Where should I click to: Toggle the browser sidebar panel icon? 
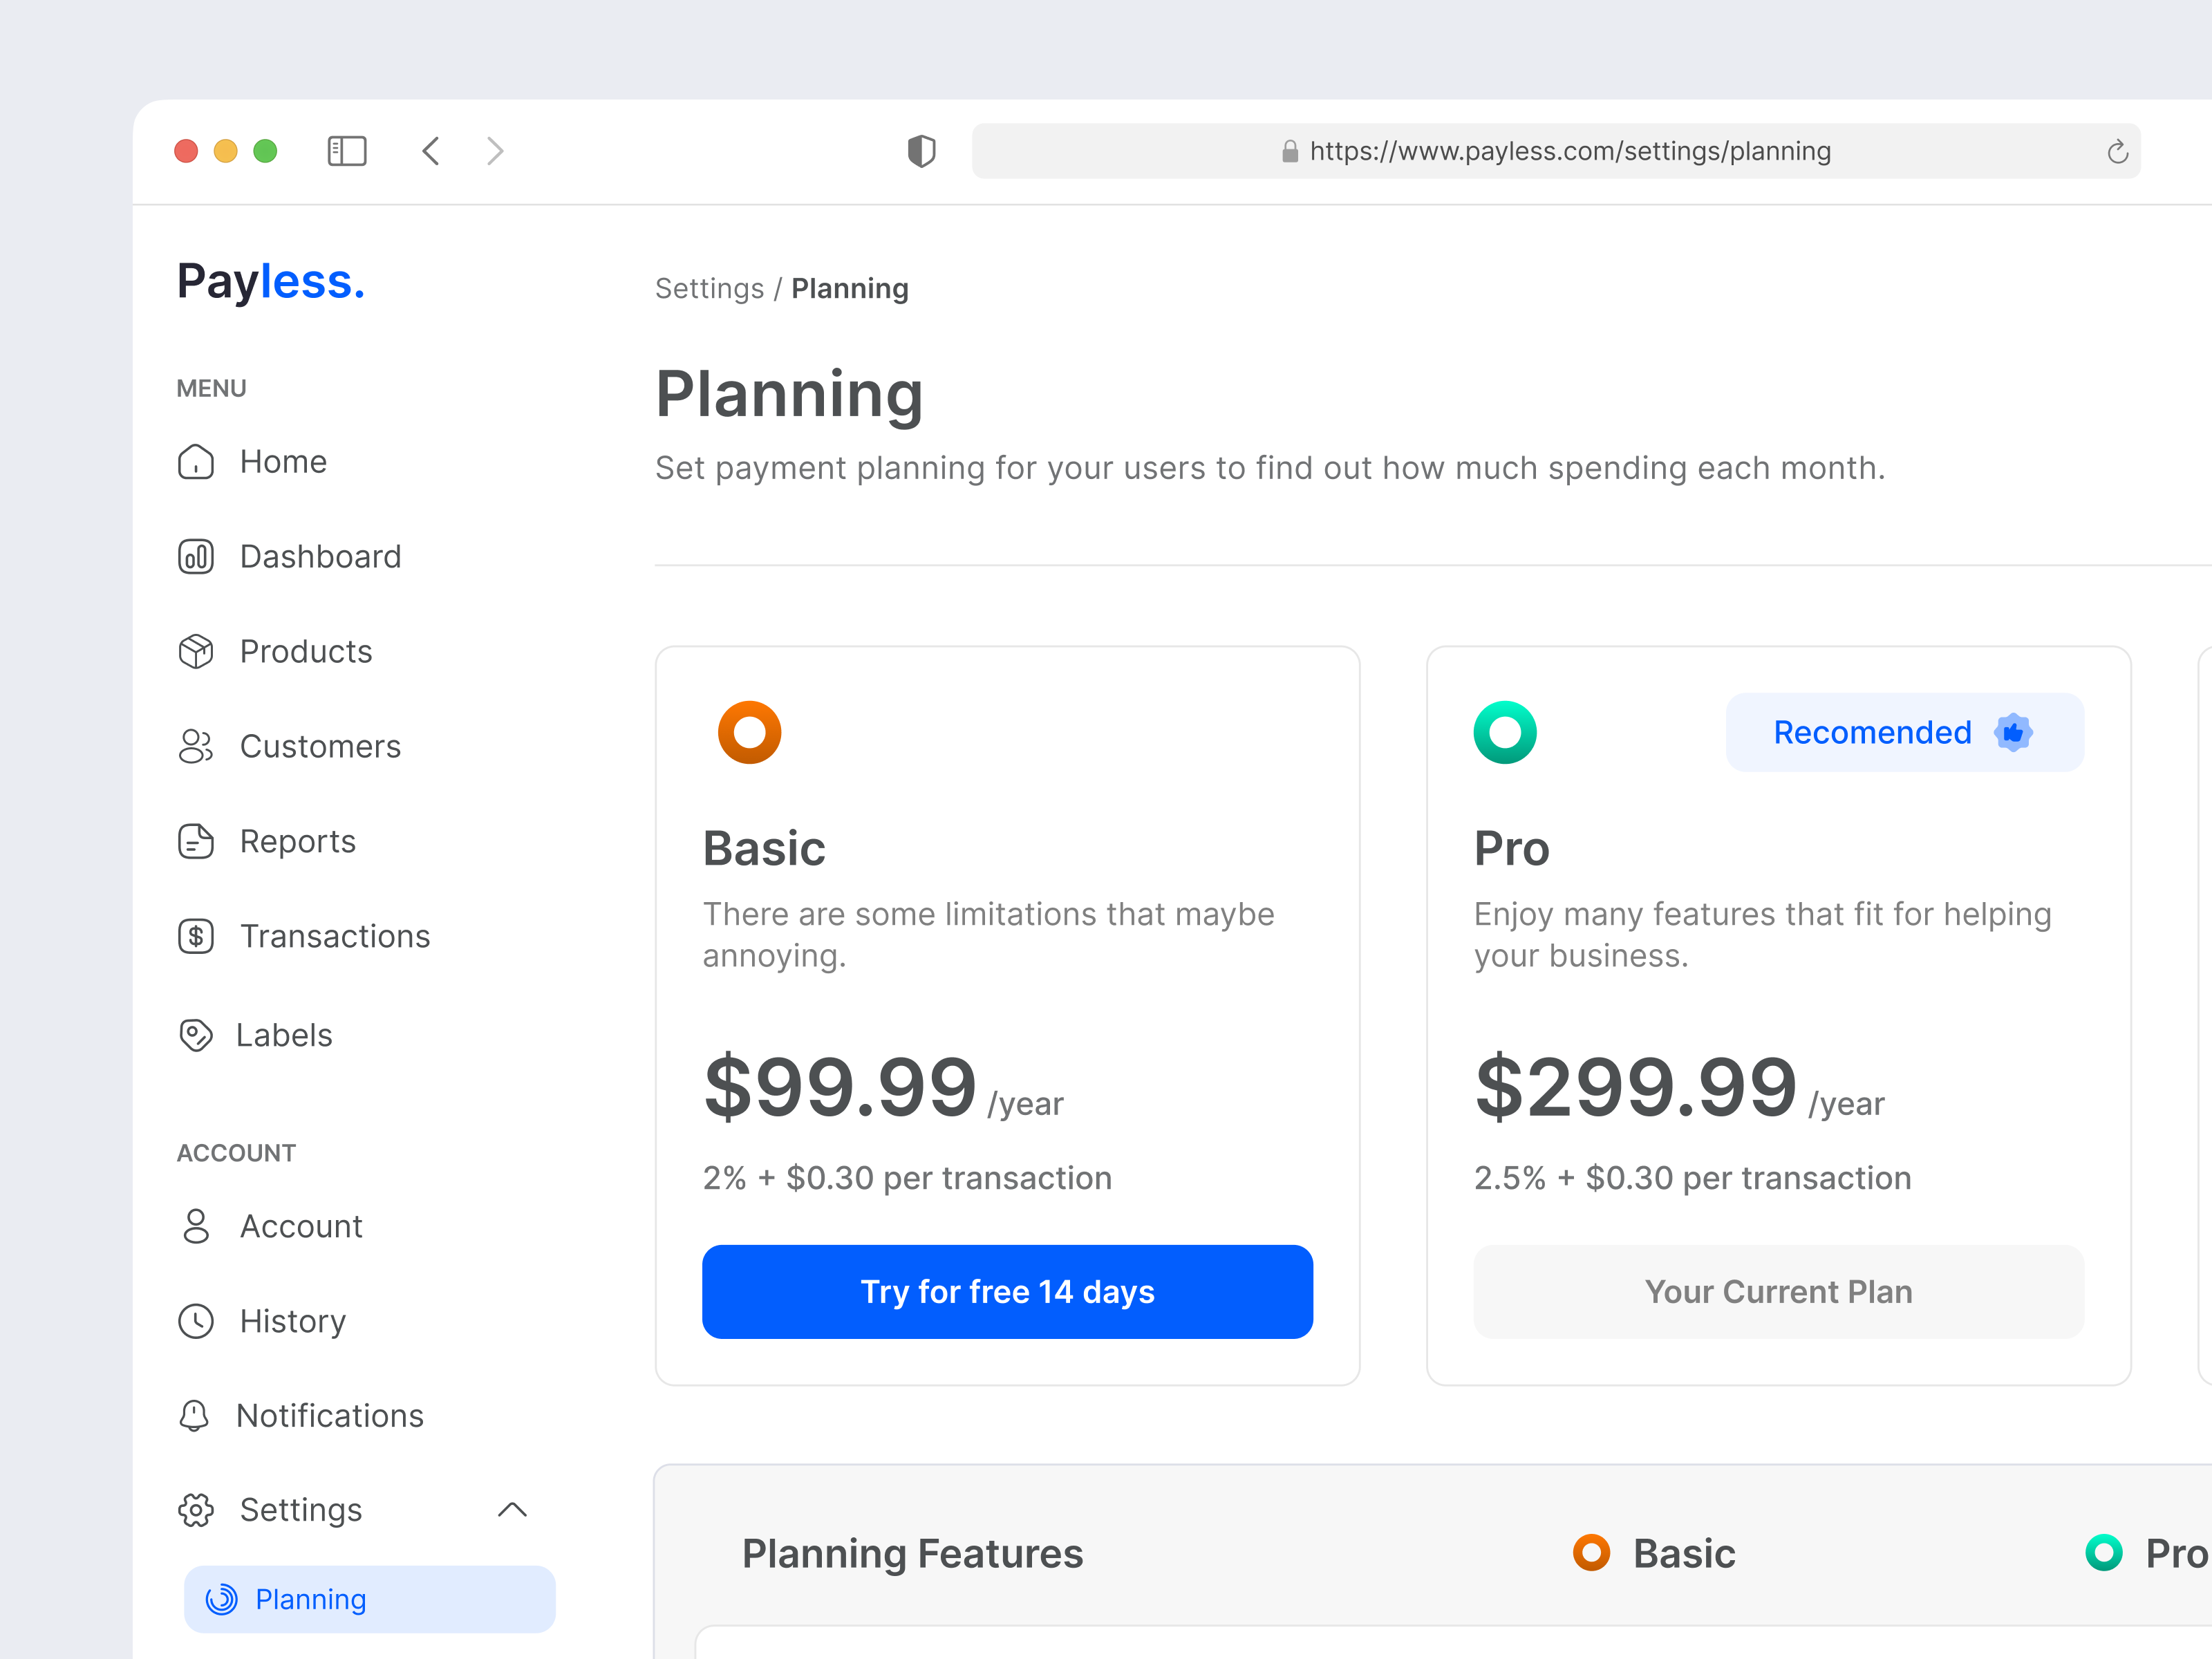[347, 151]
